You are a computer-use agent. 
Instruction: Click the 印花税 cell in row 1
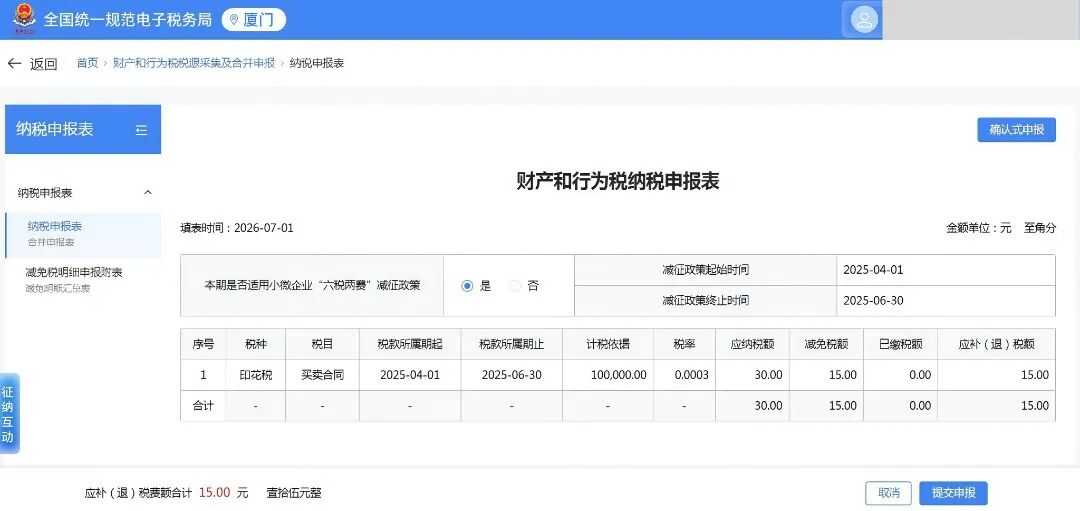(x=256, y=375)
